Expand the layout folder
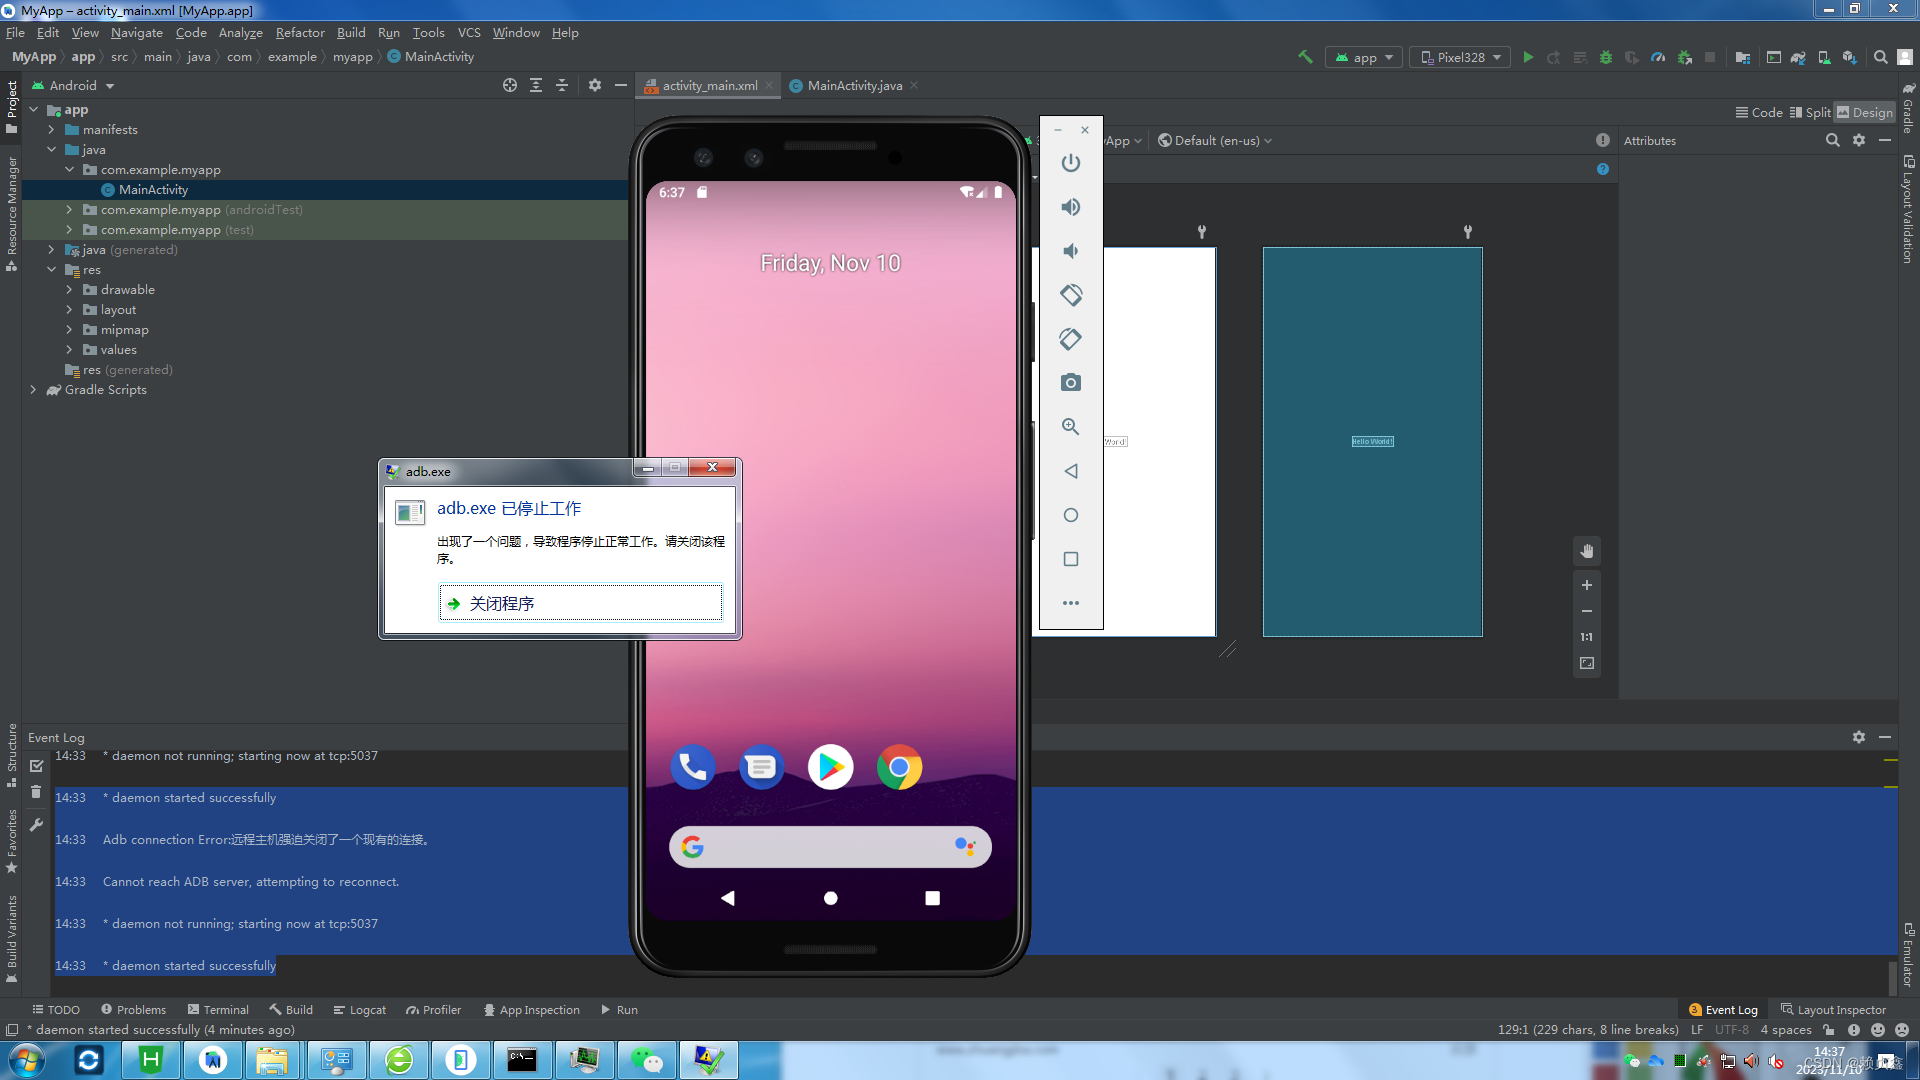Image resolution: width=1920 pixels, height=1080 pixels. pyautogui.click(x=69, y=310)
